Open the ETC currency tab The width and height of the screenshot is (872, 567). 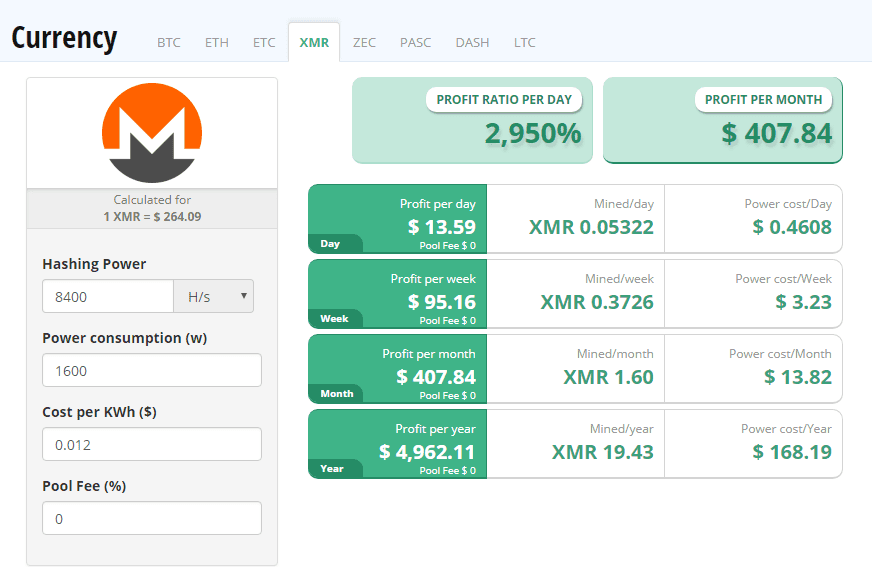coord(264,42)
